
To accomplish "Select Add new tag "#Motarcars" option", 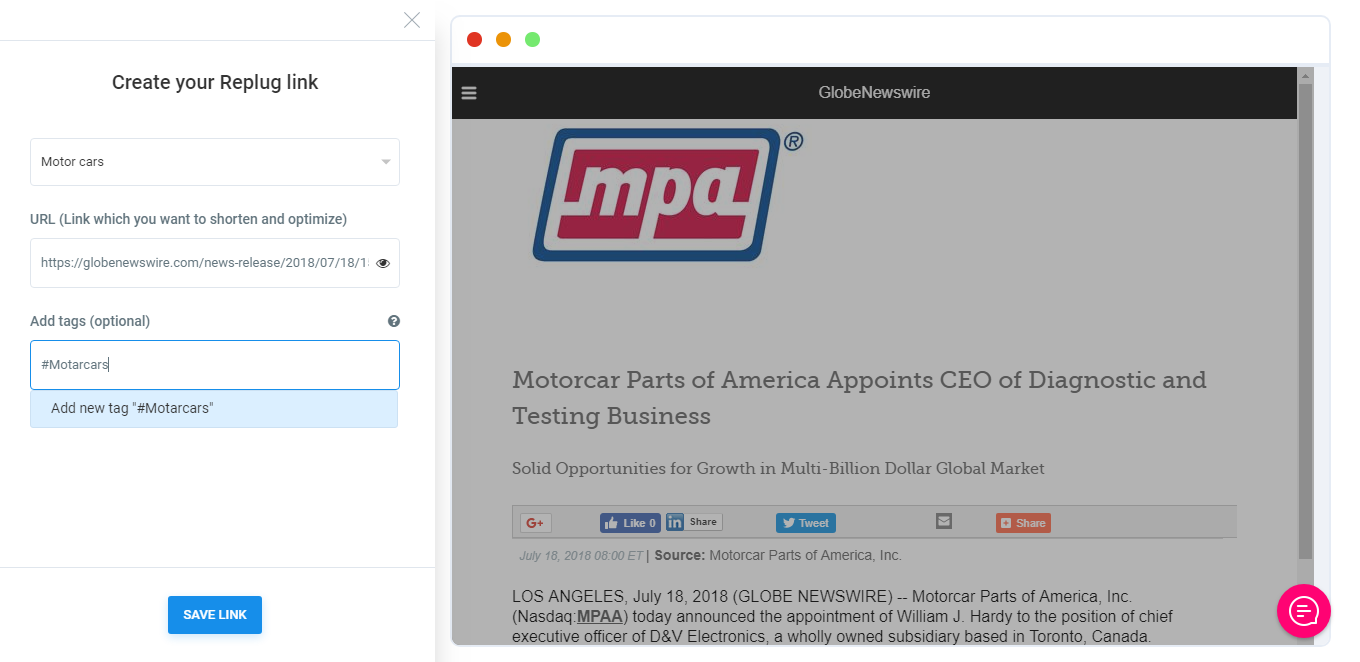I will [214, 408].
